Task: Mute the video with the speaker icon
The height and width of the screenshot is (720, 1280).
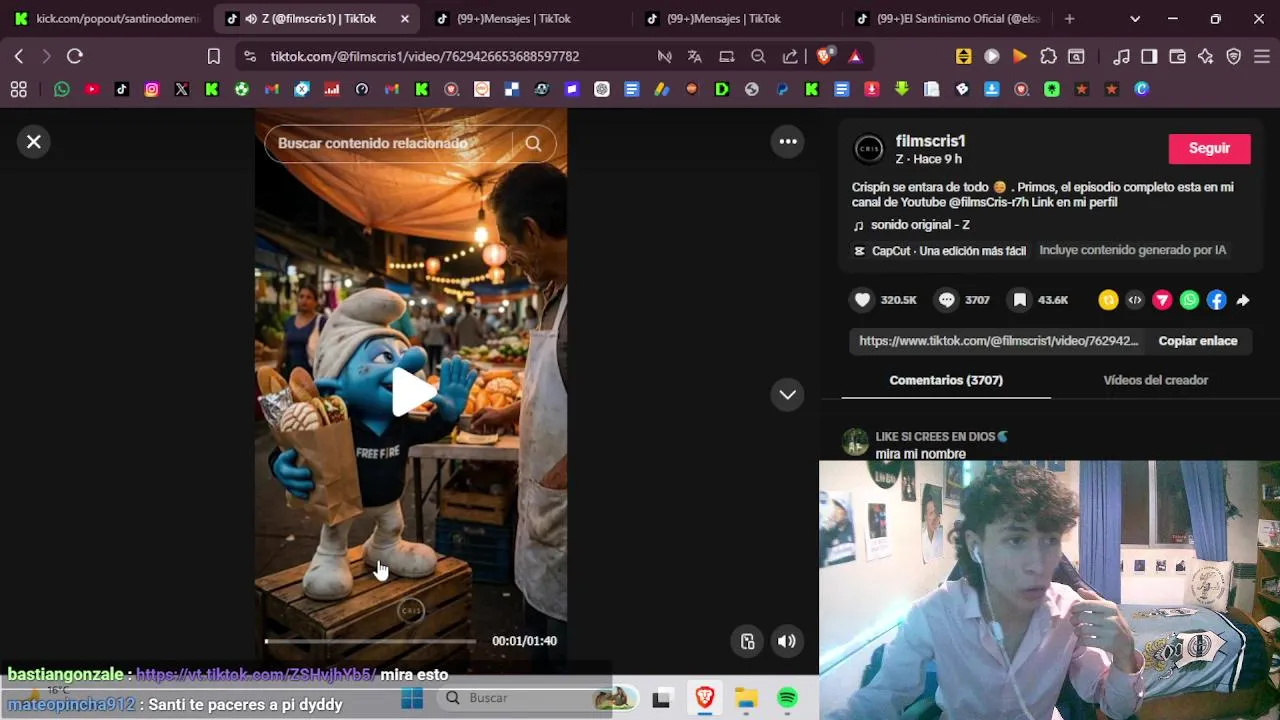Action: 787,642
